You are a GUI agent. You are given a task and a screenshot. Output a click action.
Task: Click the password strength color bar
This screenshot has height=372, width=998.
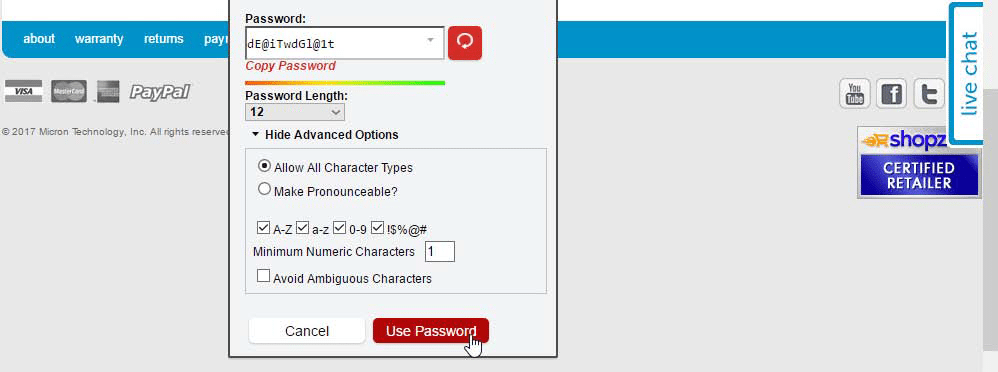click(x=345, y=82)
